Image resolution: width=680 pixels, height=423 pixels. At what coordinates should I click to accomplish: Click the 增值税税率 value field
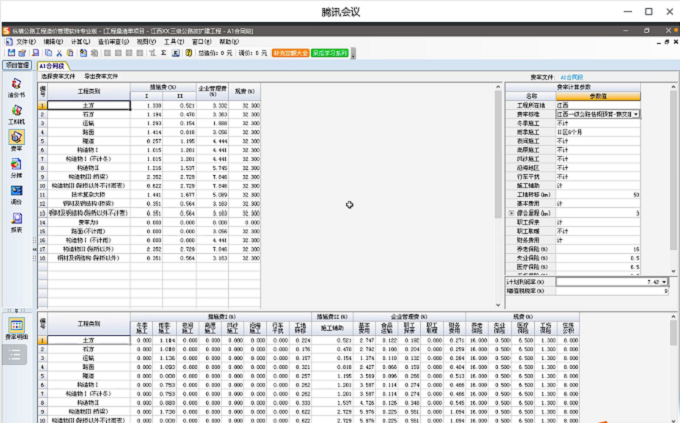coord(612,291)
